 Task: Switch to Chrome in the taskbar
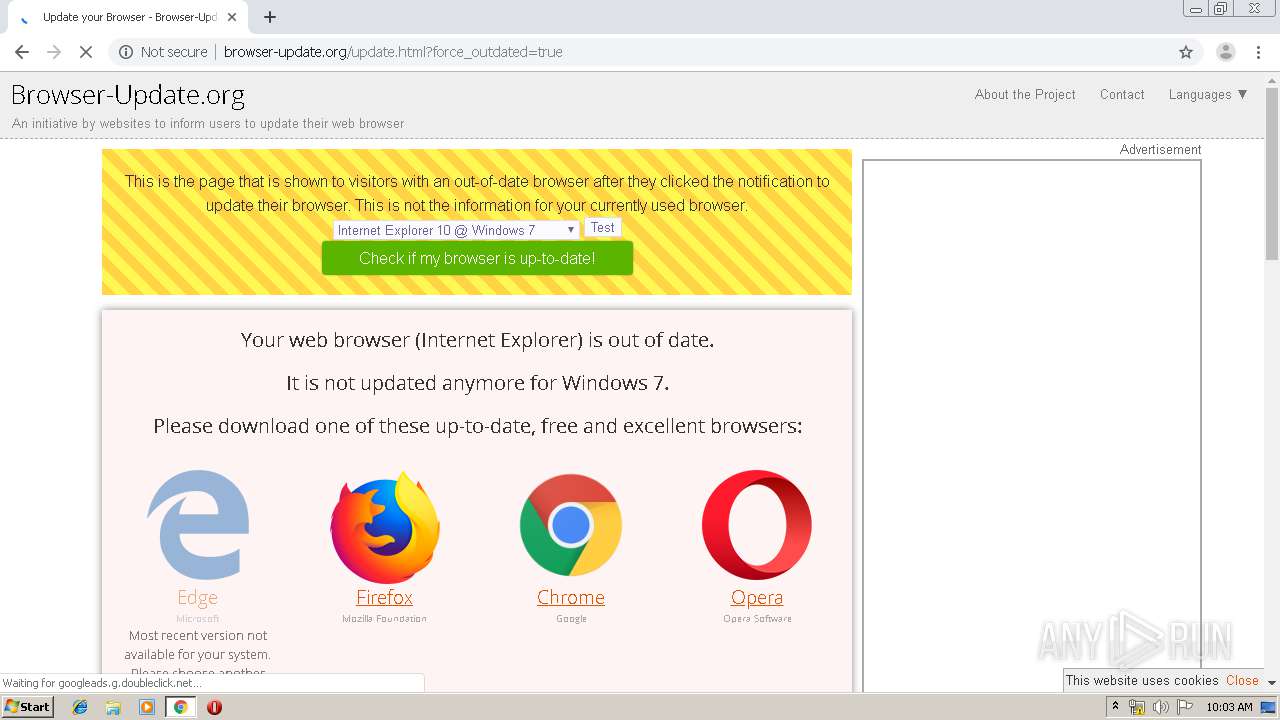[x=180, y=707]
